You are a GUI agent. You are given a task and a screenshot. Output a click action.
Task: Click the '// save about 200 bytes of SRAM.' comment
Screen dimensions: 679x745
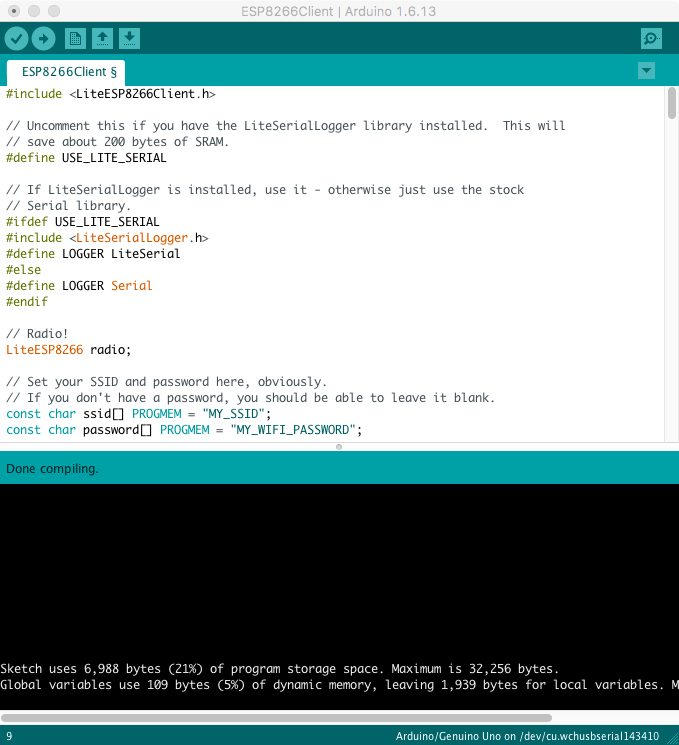pos(117,142)
